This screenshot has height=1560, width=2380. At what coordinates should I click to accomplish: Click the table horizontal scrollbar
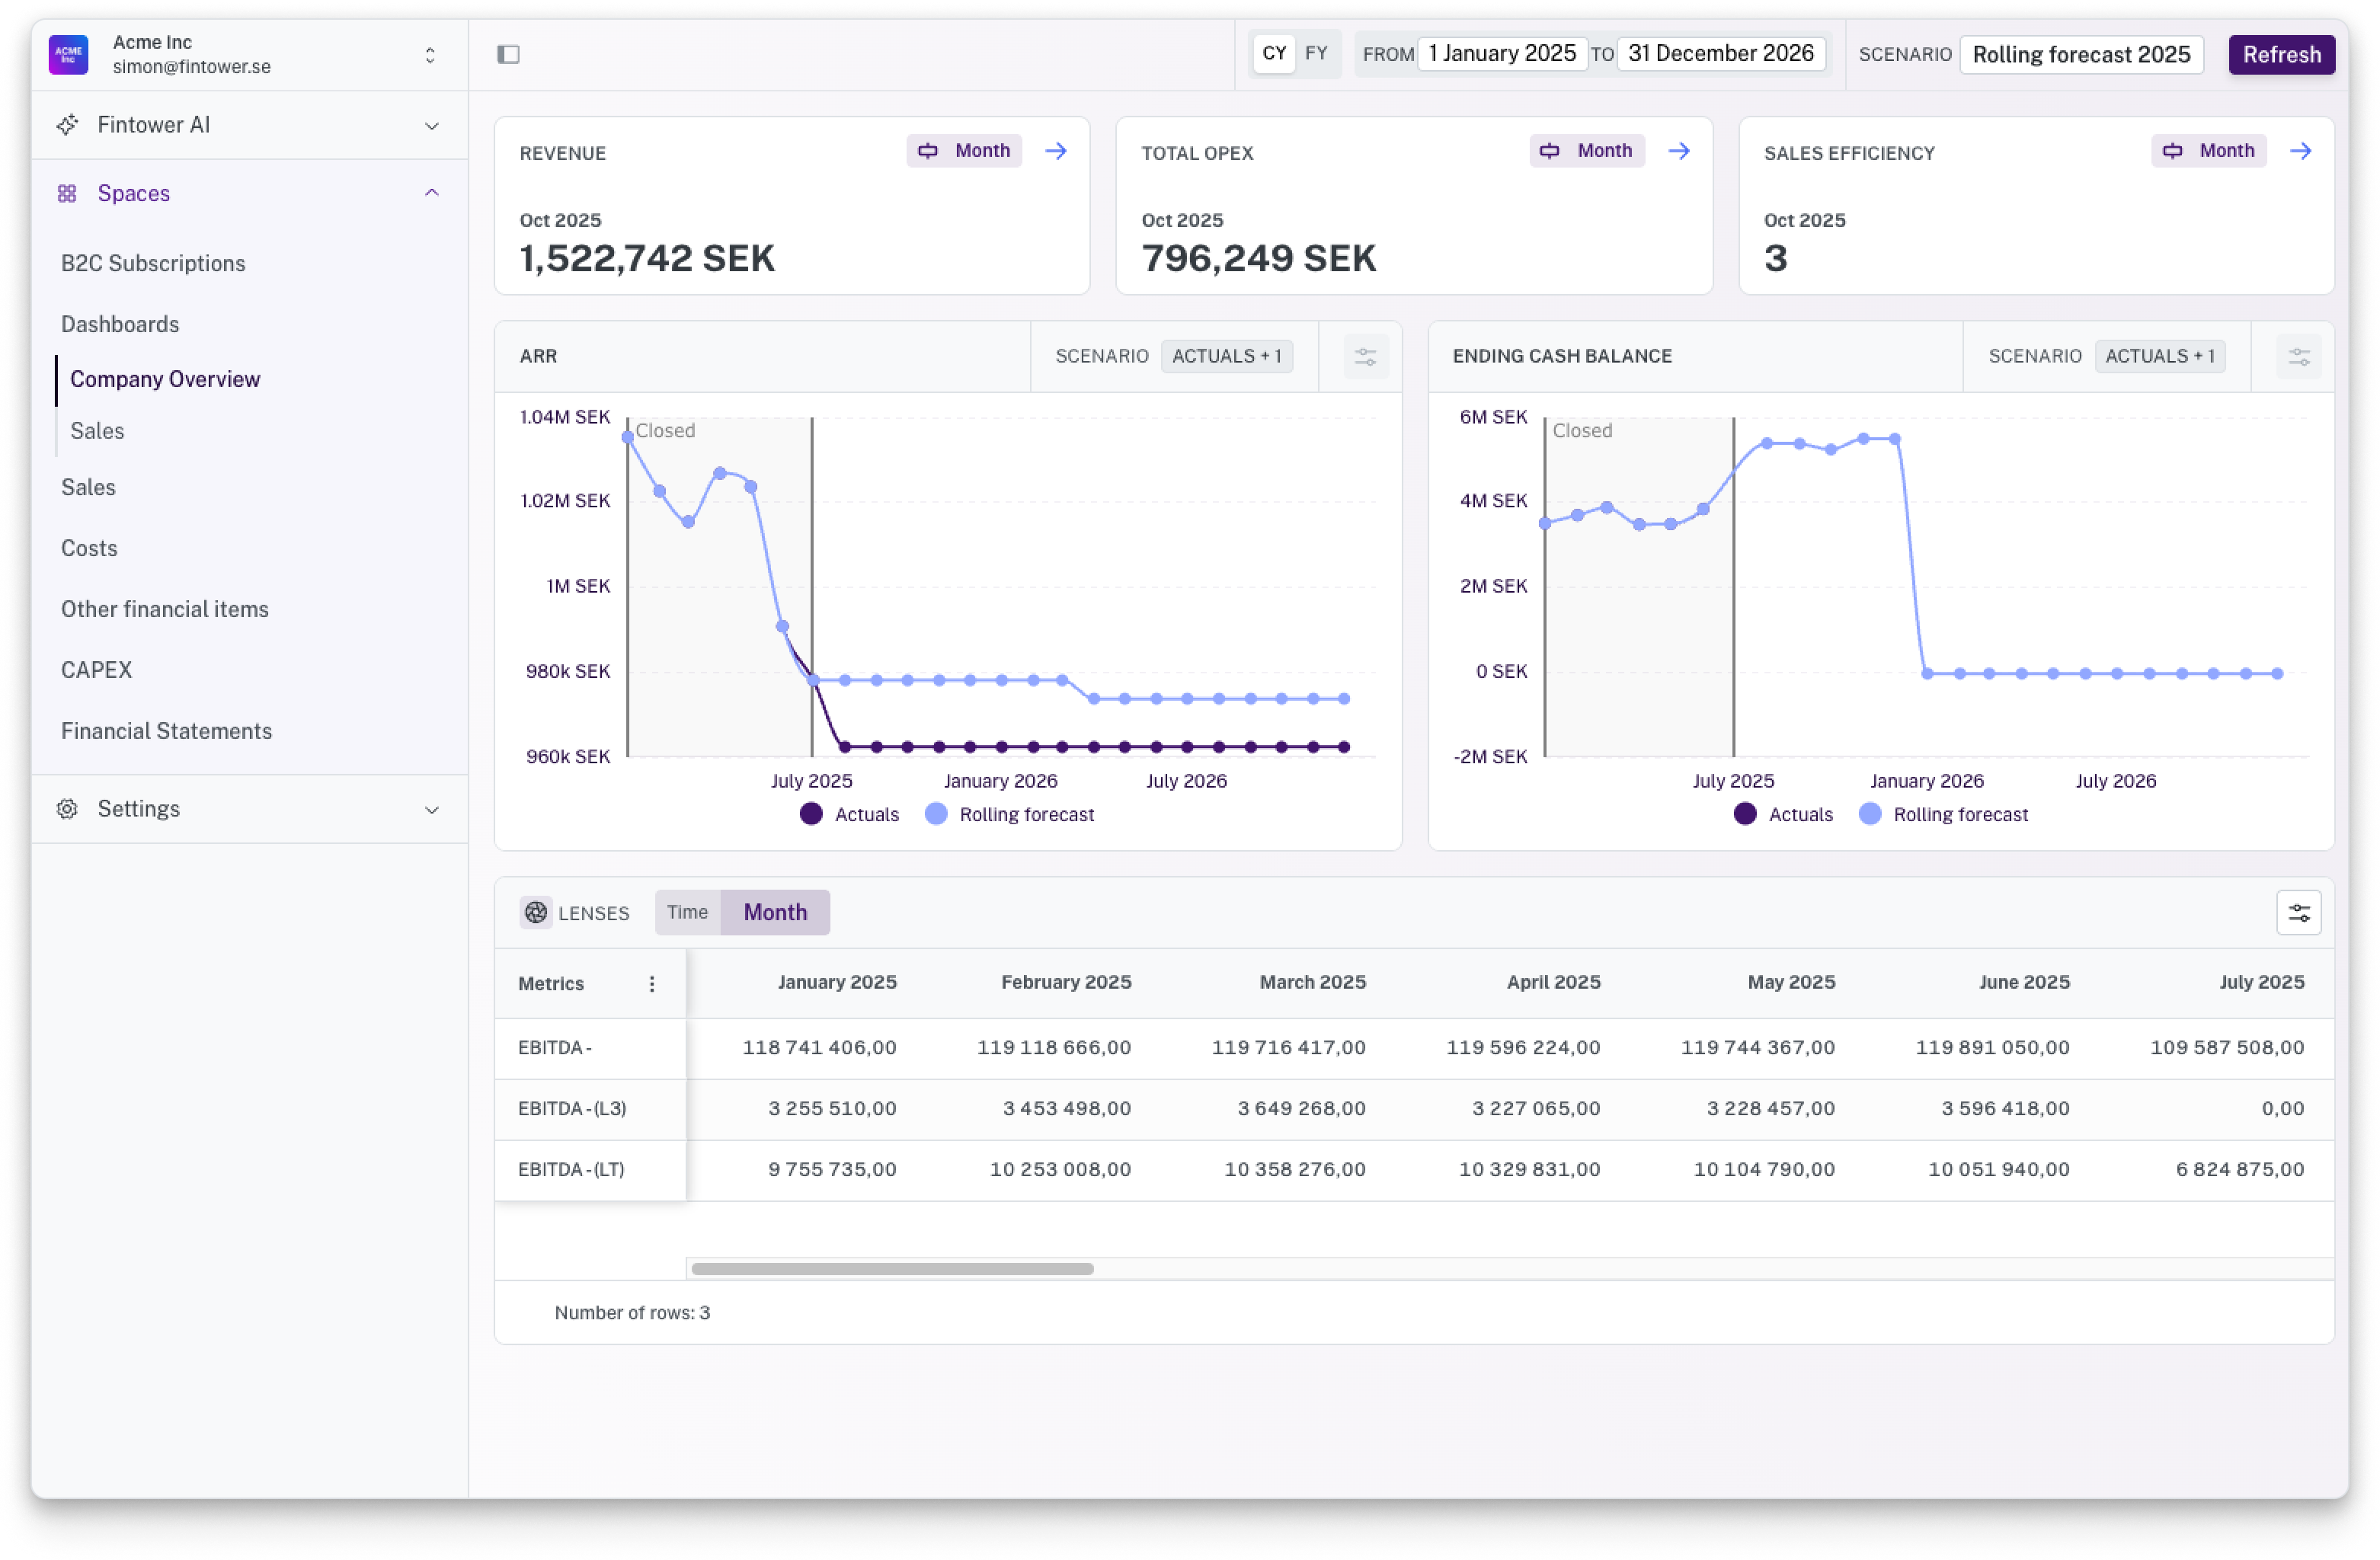coord(892,1269)
